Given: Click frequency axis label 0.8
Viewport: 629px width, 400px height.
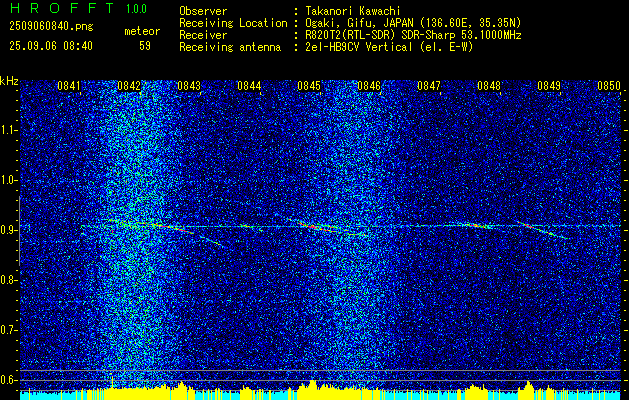Looking at the screenshot, I should click(x=9, y=280).
